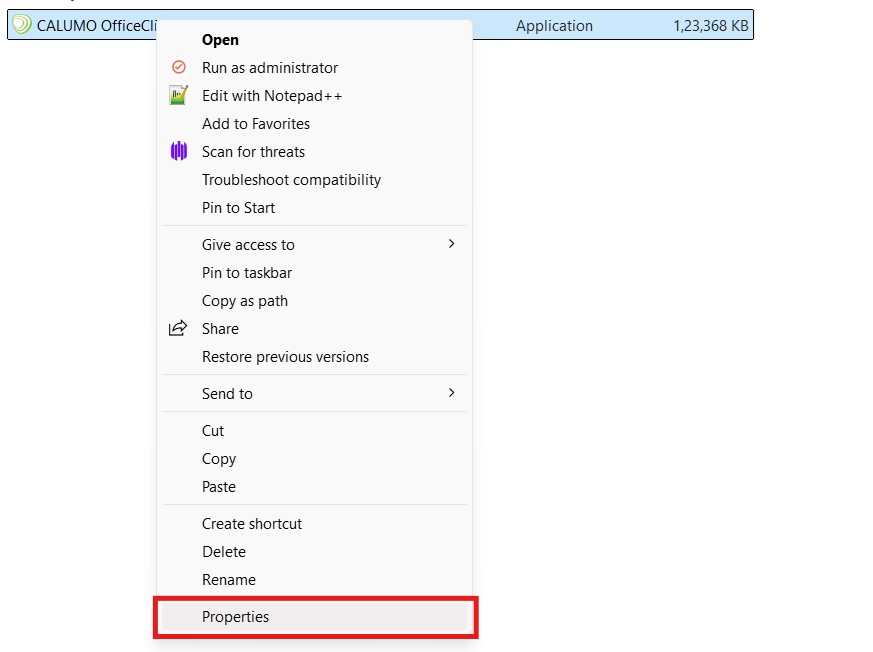
Task: Choose Create shortcut
Action: (252, 524)
